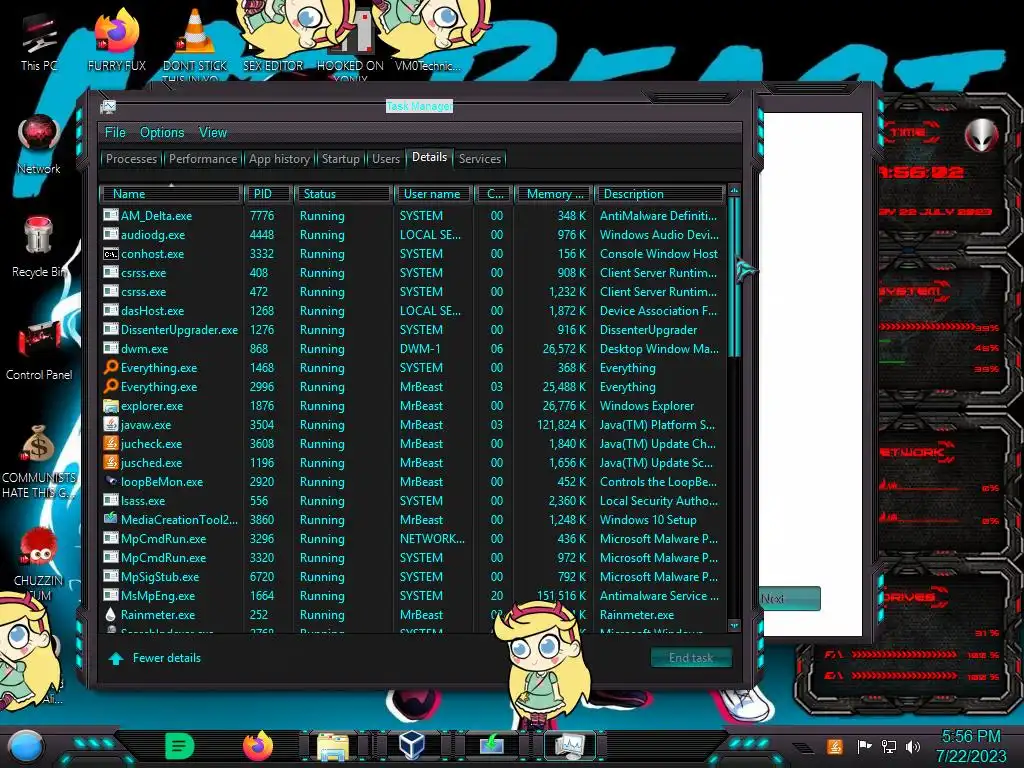Open the Recycle Bin desktop icon
Screen dimensions: 1024x768
tap(39, 247)
